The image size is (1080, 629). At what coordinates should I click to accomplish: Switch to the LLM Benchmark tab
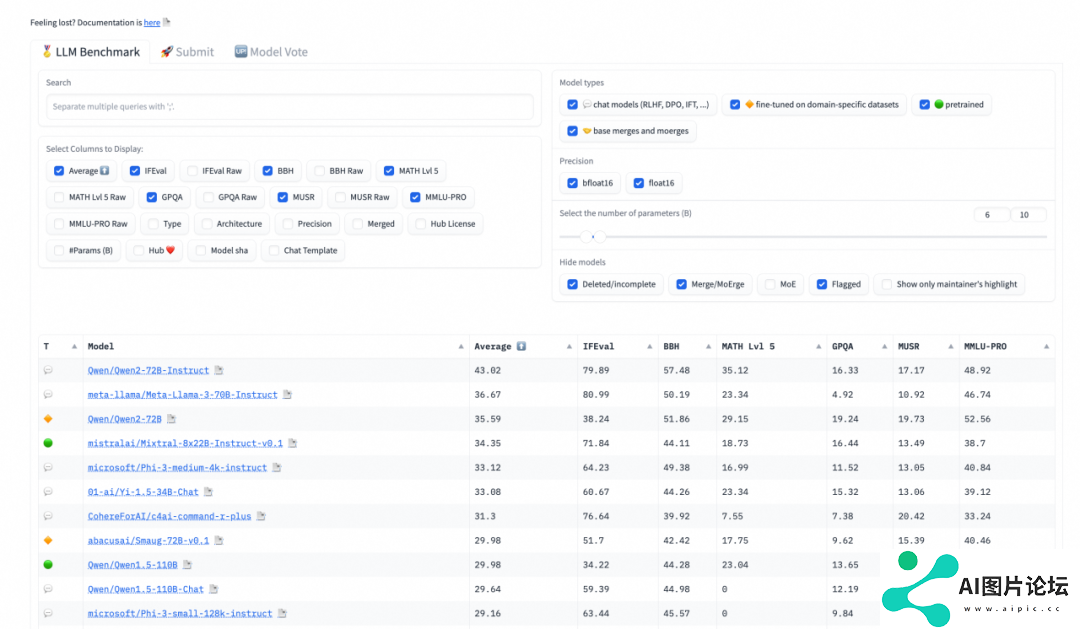pyautogui.click(x=90, y=52)
